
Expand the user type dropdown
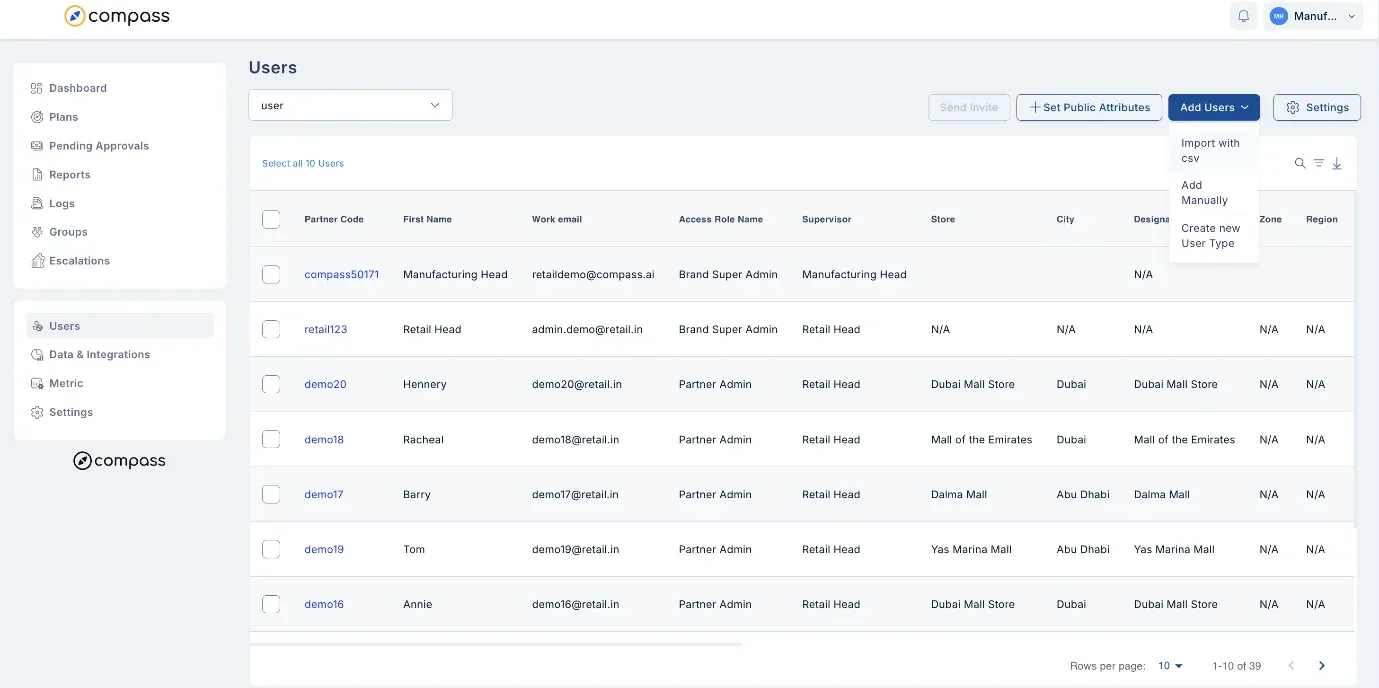coord(350,105)
